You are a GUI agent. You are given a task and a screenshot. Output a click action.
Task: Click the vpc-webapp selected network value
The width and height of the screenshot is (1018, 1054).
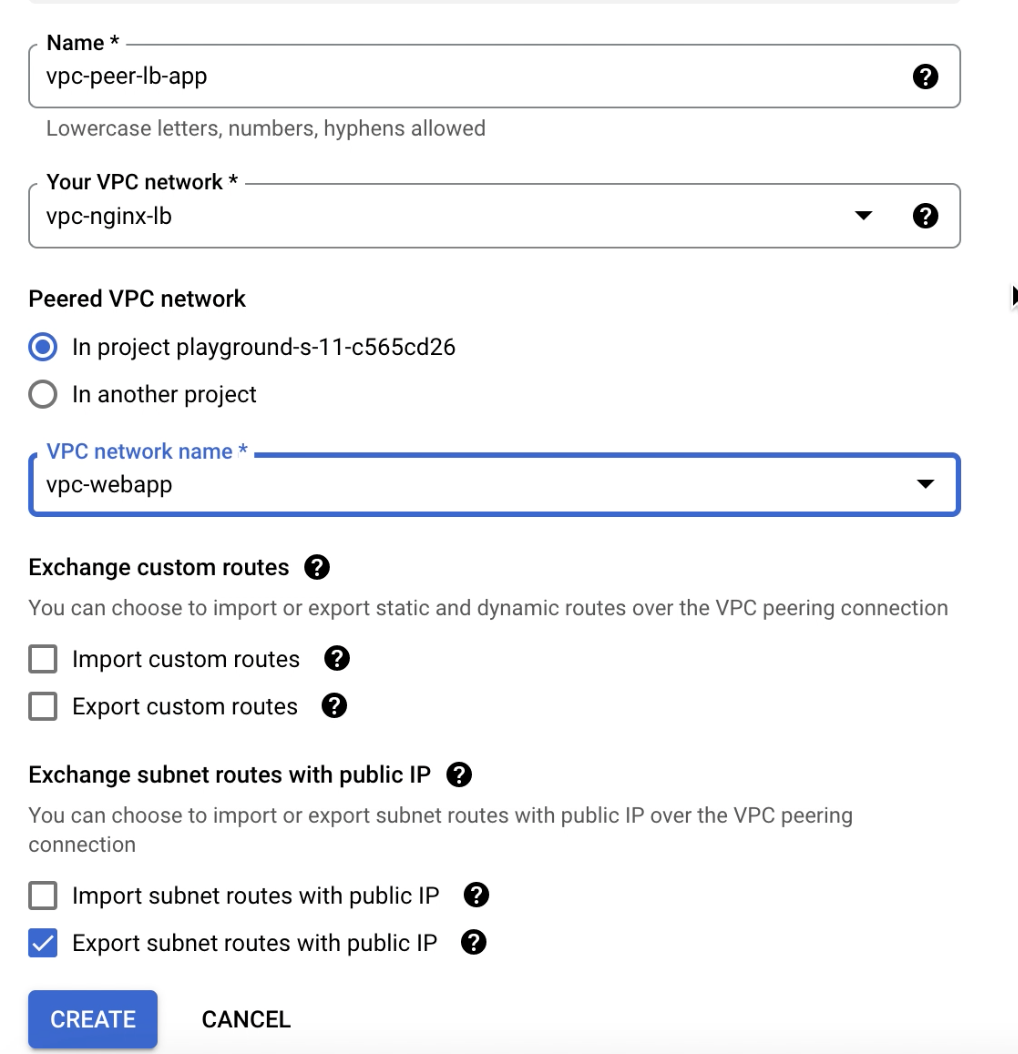109,485
